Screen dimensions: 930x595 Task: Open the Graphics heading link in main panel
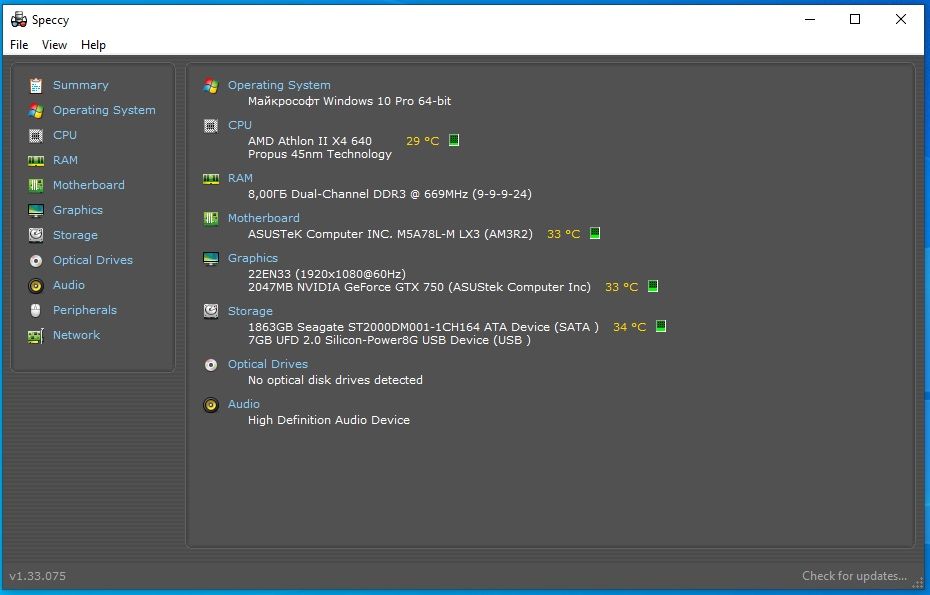253,257
